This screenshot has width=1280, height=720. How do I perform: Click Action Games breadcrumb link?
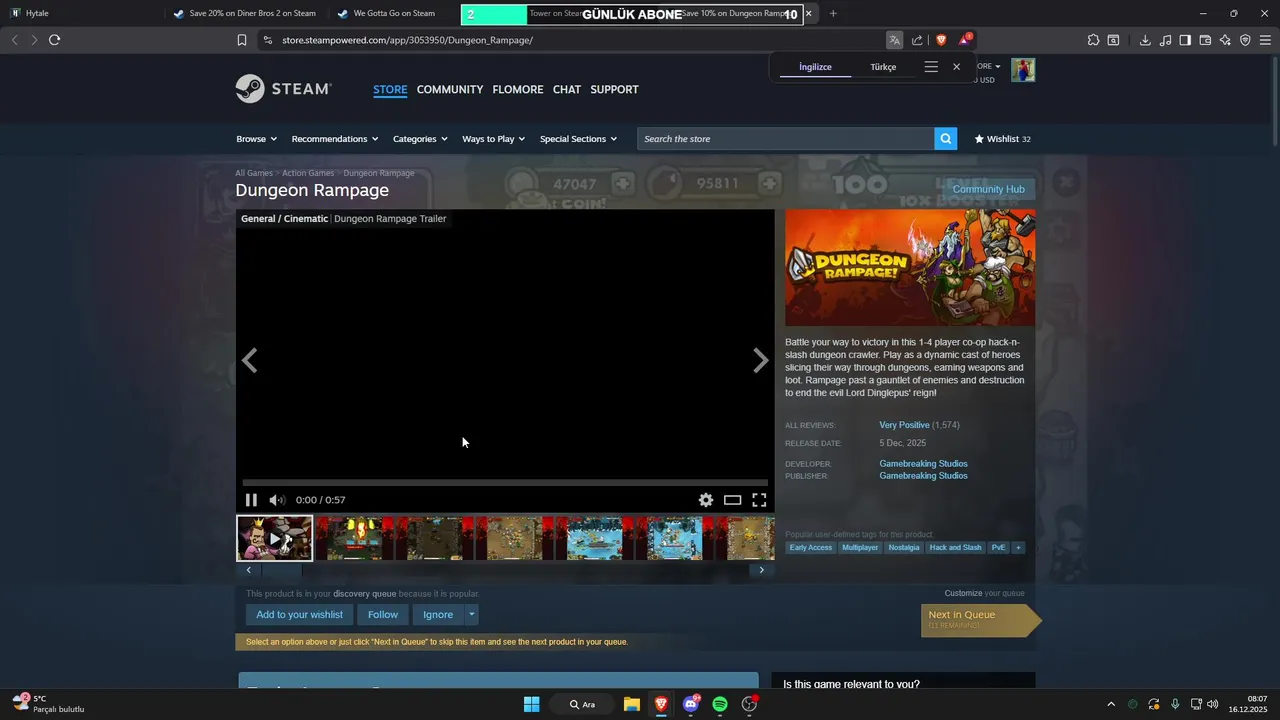click(x=308, y=173)
